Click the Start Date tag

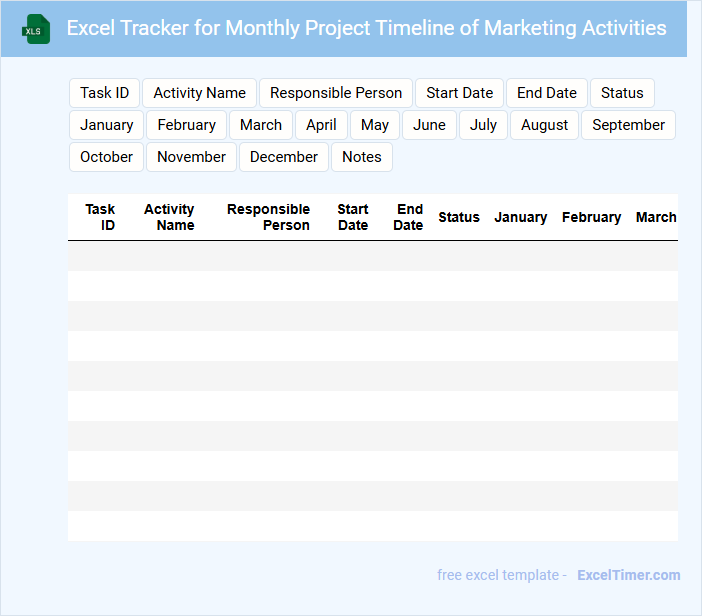tap(459, 93)
